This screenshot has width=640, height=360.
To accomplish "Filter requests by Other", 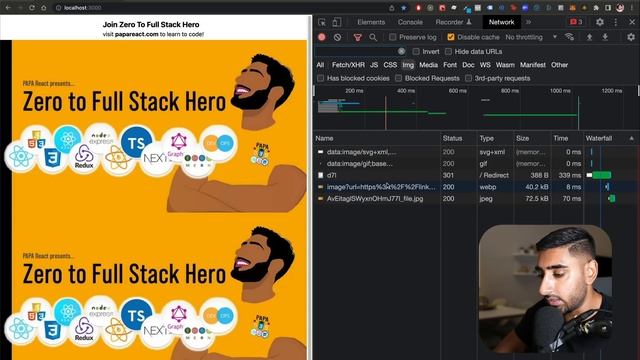I will click(559, 65).
